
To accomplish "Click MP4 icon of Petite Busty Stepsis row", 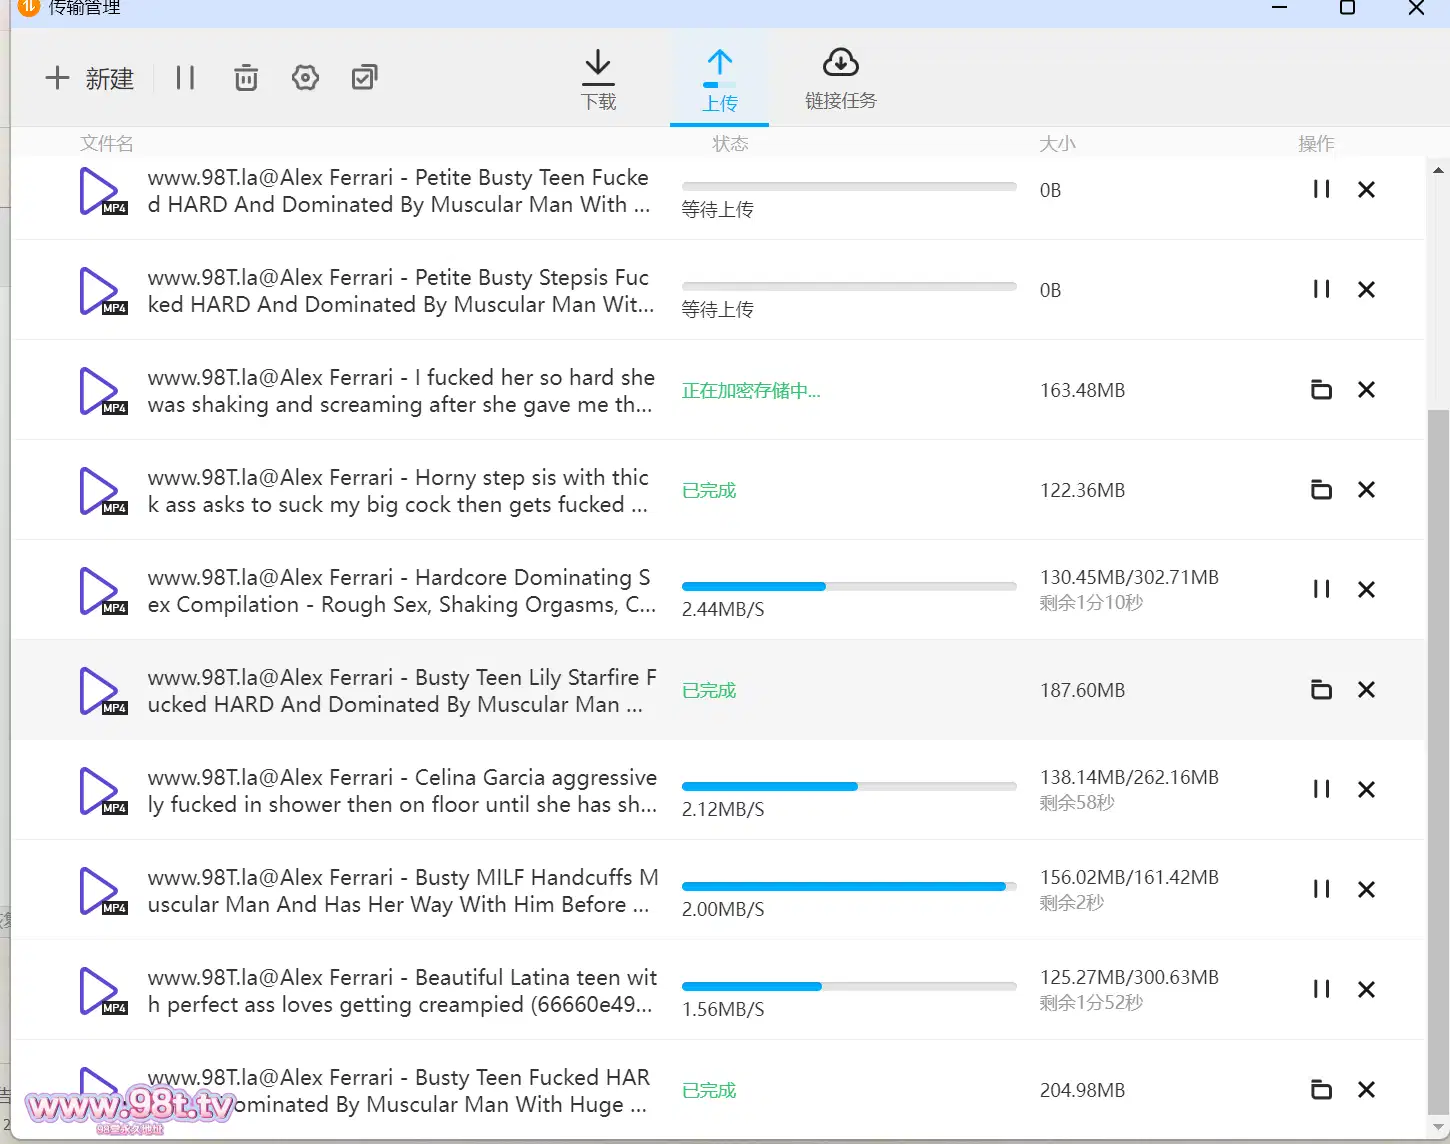I will [x=103, y=291].
